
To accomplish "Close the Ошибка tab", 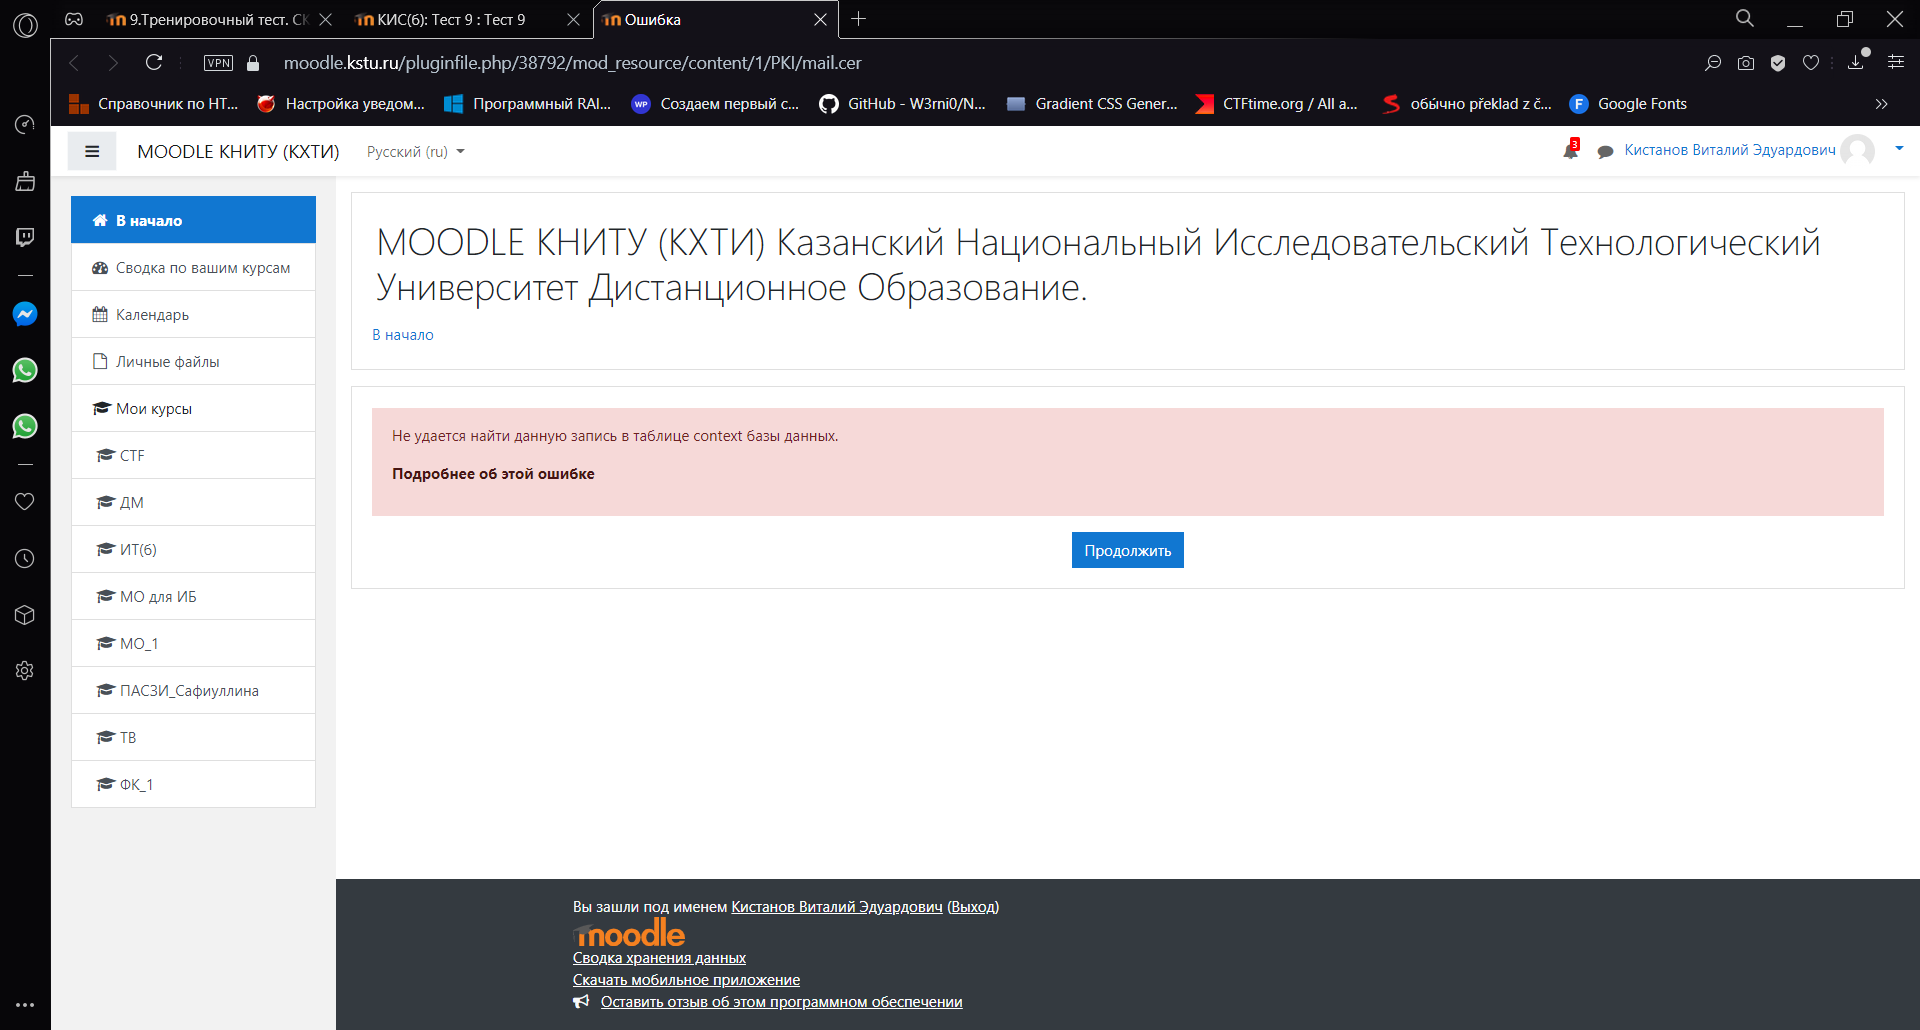I will (x=820, y=19).
